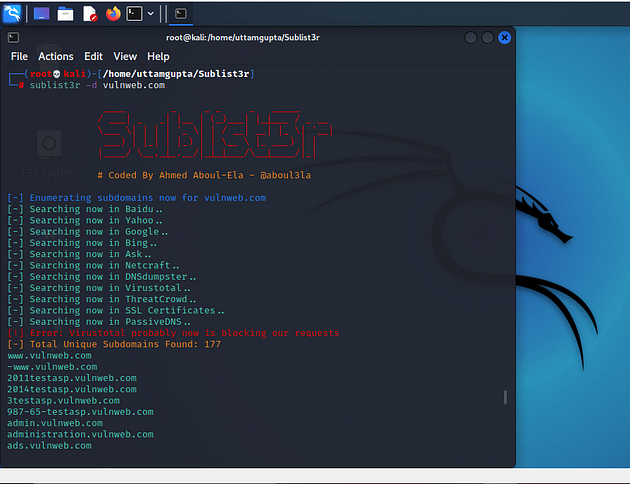Open the terminal emulator launcher icon
The image size is (630, 484).
pyautogui.click(x=134, y=14)
